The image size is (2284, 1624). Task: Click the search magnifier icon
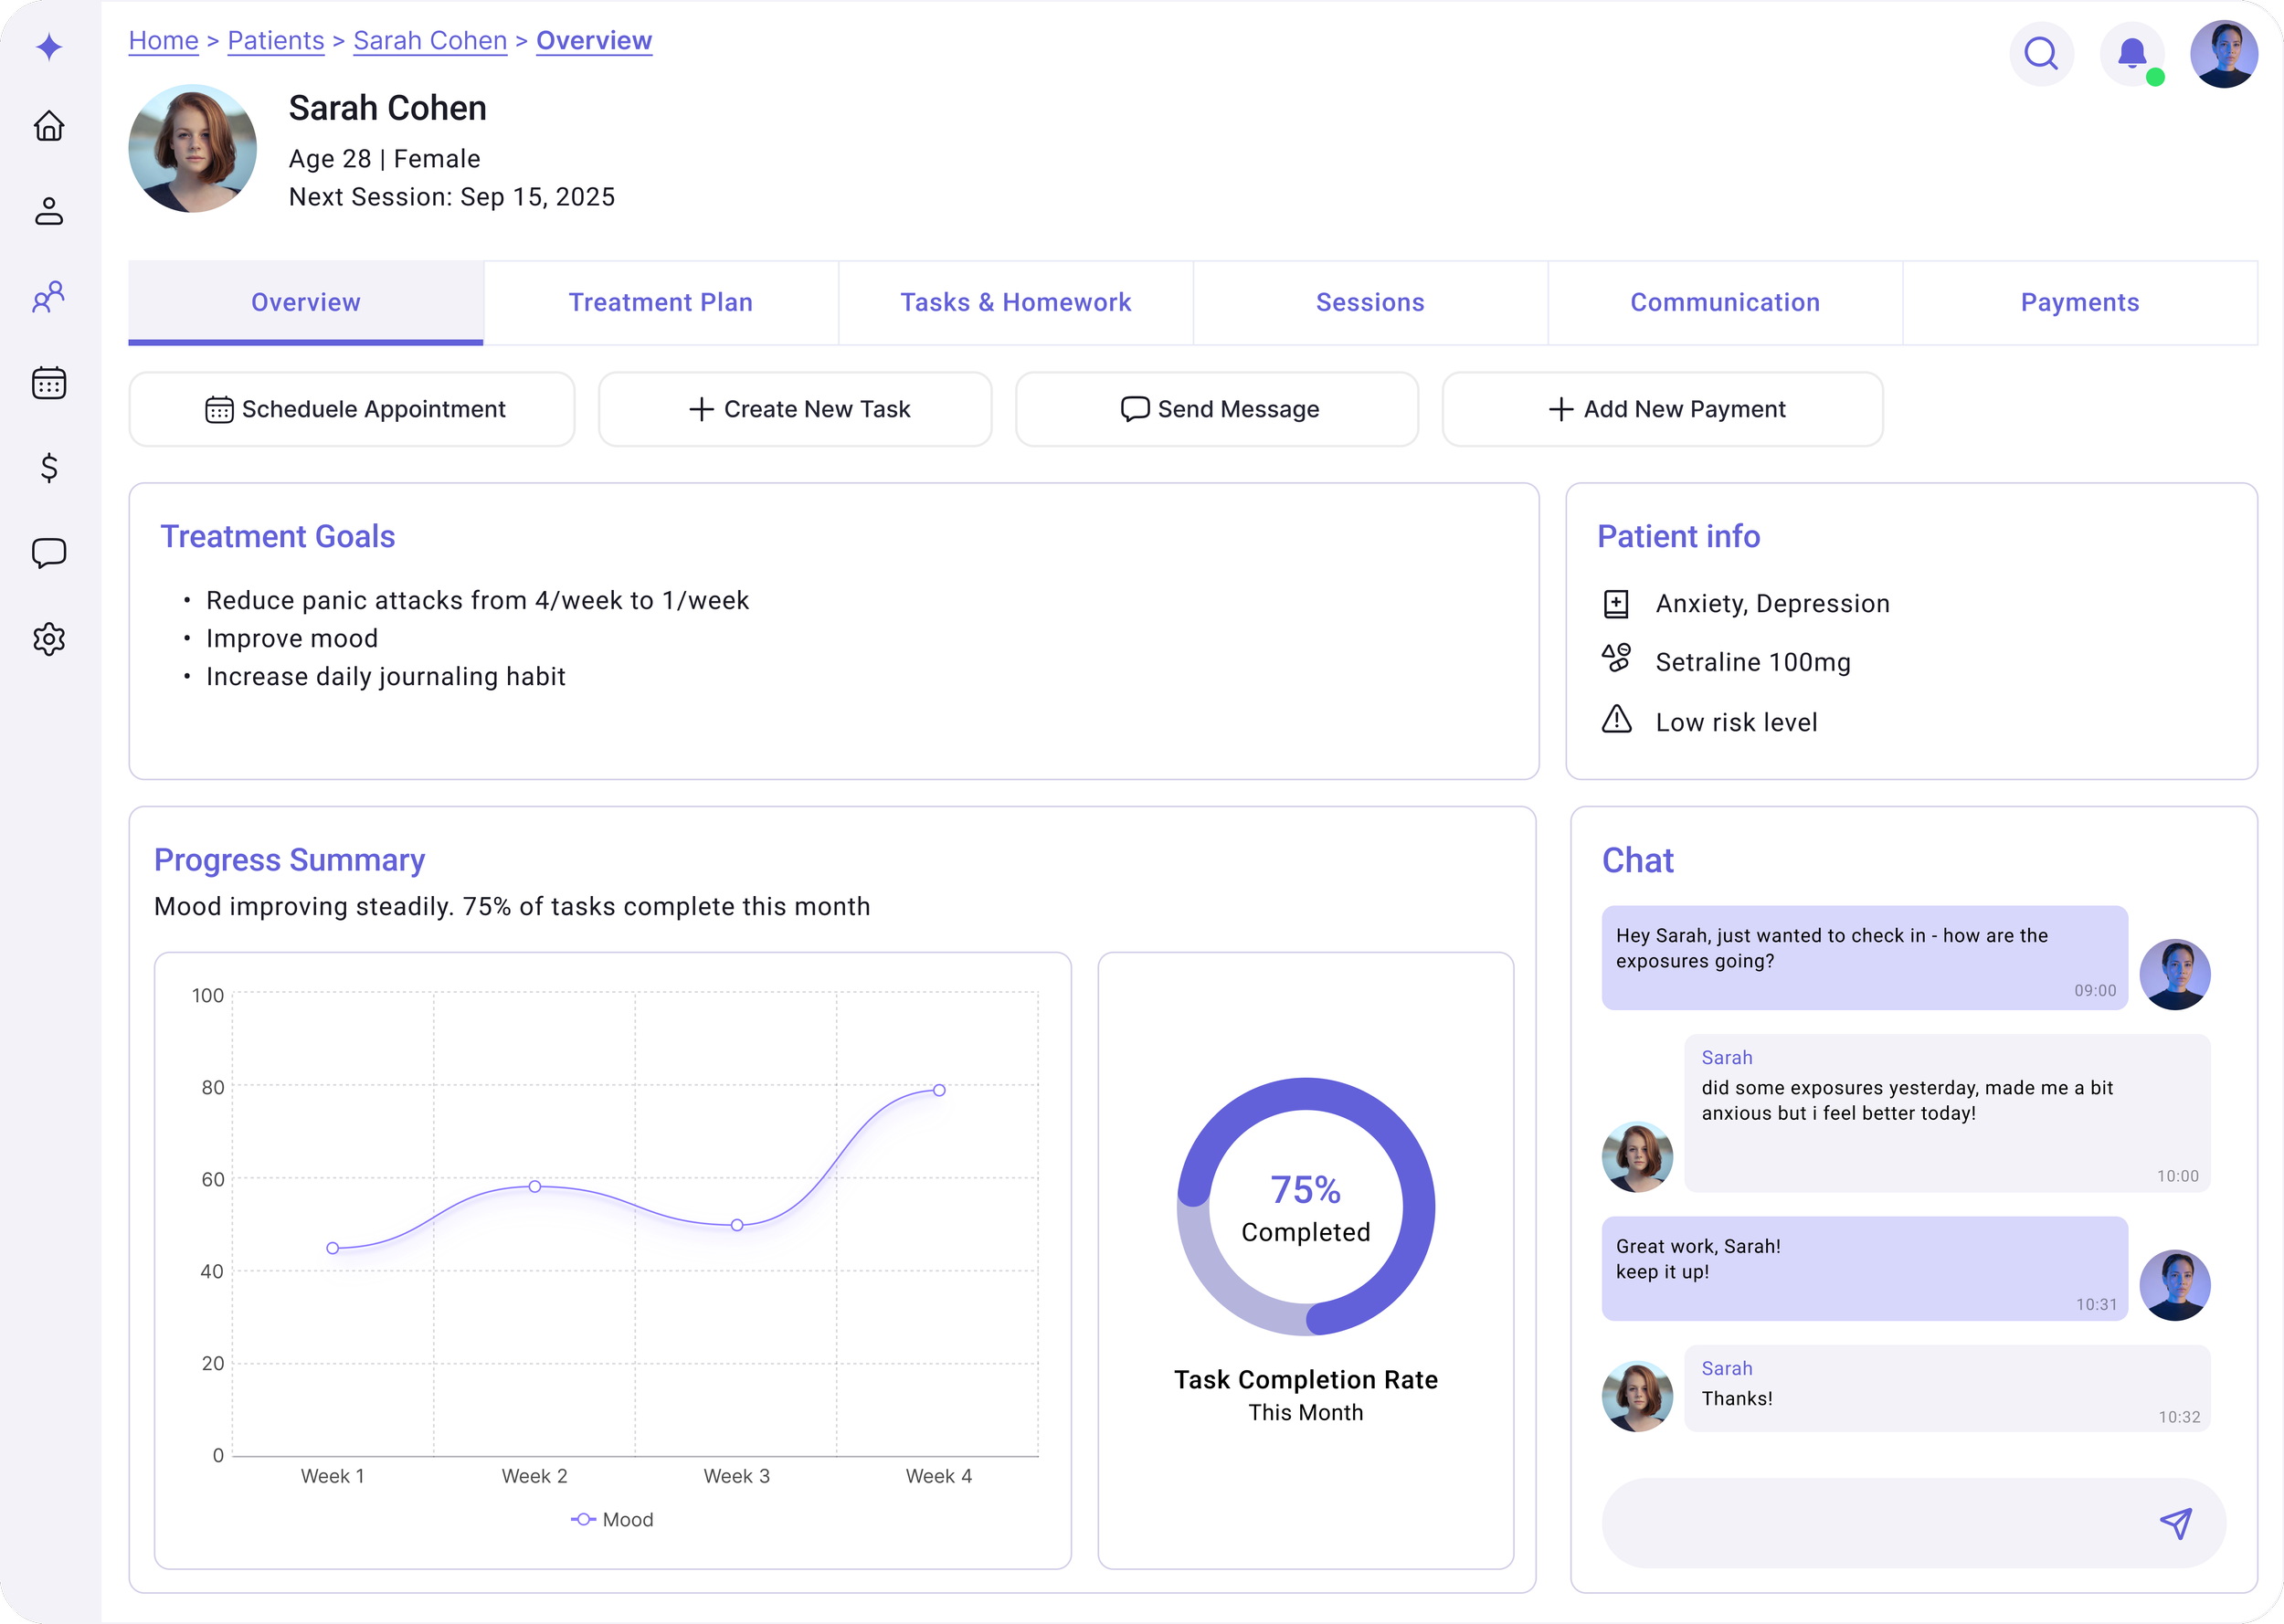pos(2040,53)
